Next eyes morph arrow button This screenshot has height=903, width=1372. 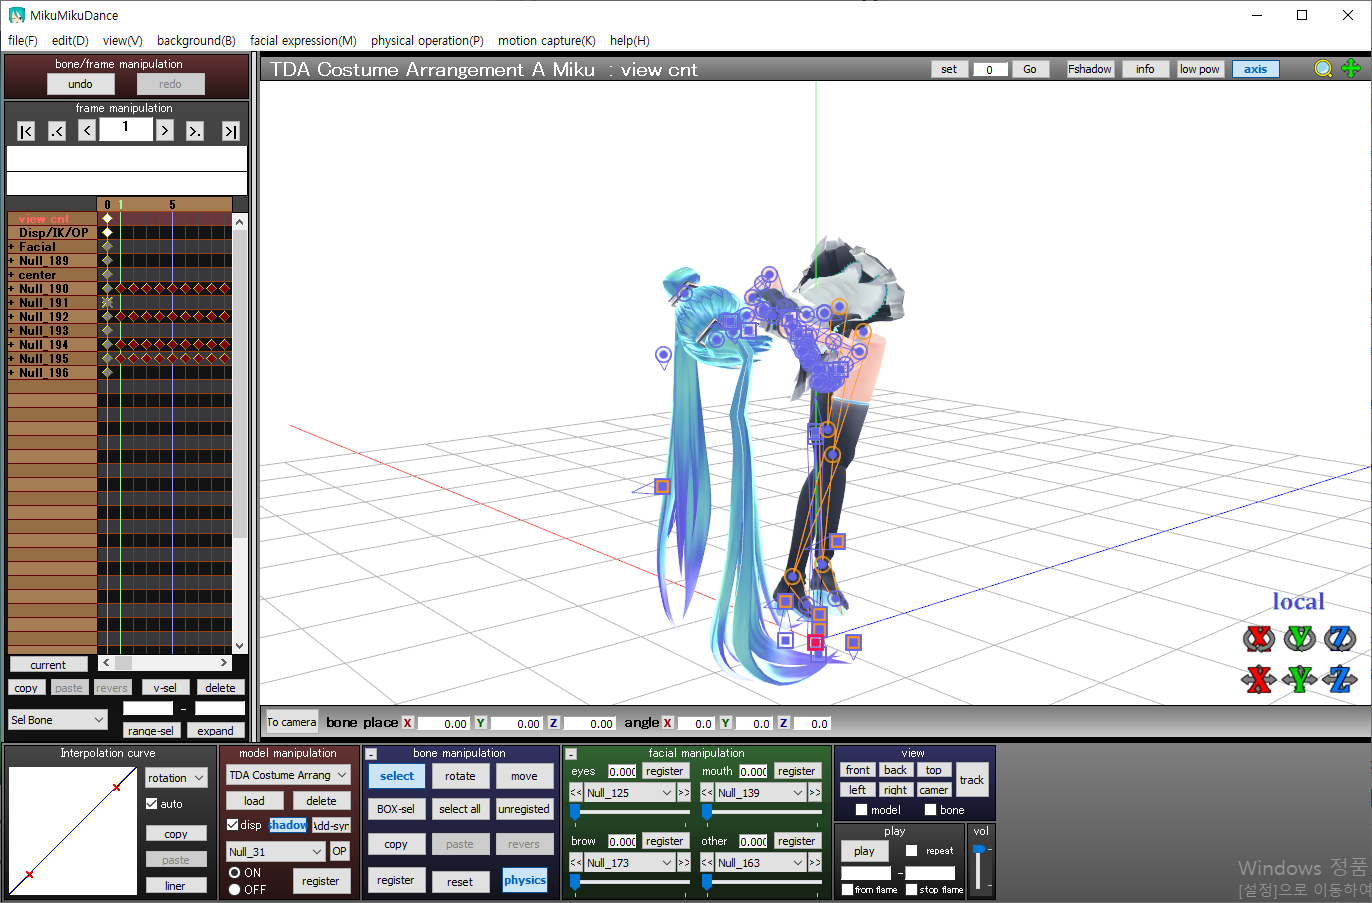(684, 793)
